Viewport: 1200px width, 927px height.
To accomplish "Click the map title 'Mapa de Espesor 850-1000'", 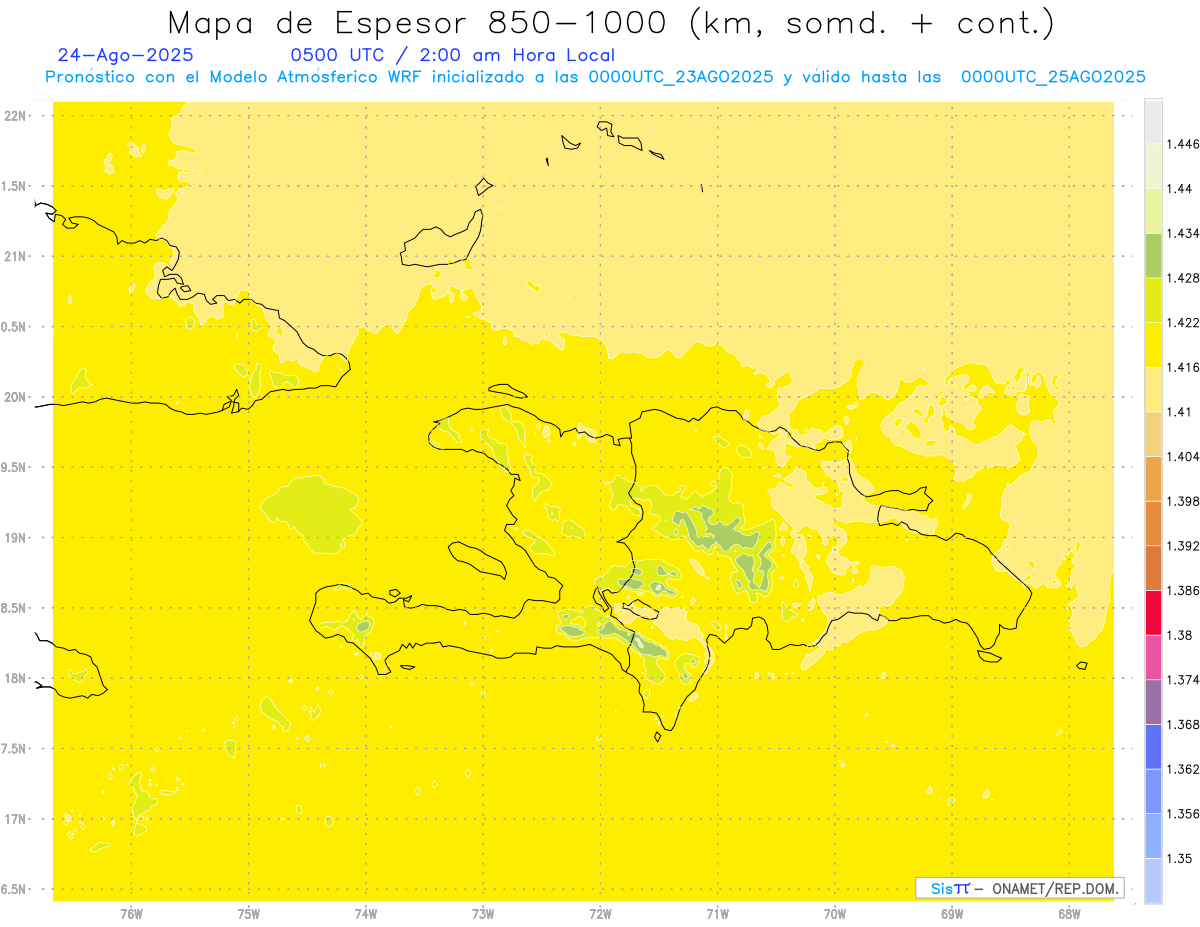I will pos(422,23).
